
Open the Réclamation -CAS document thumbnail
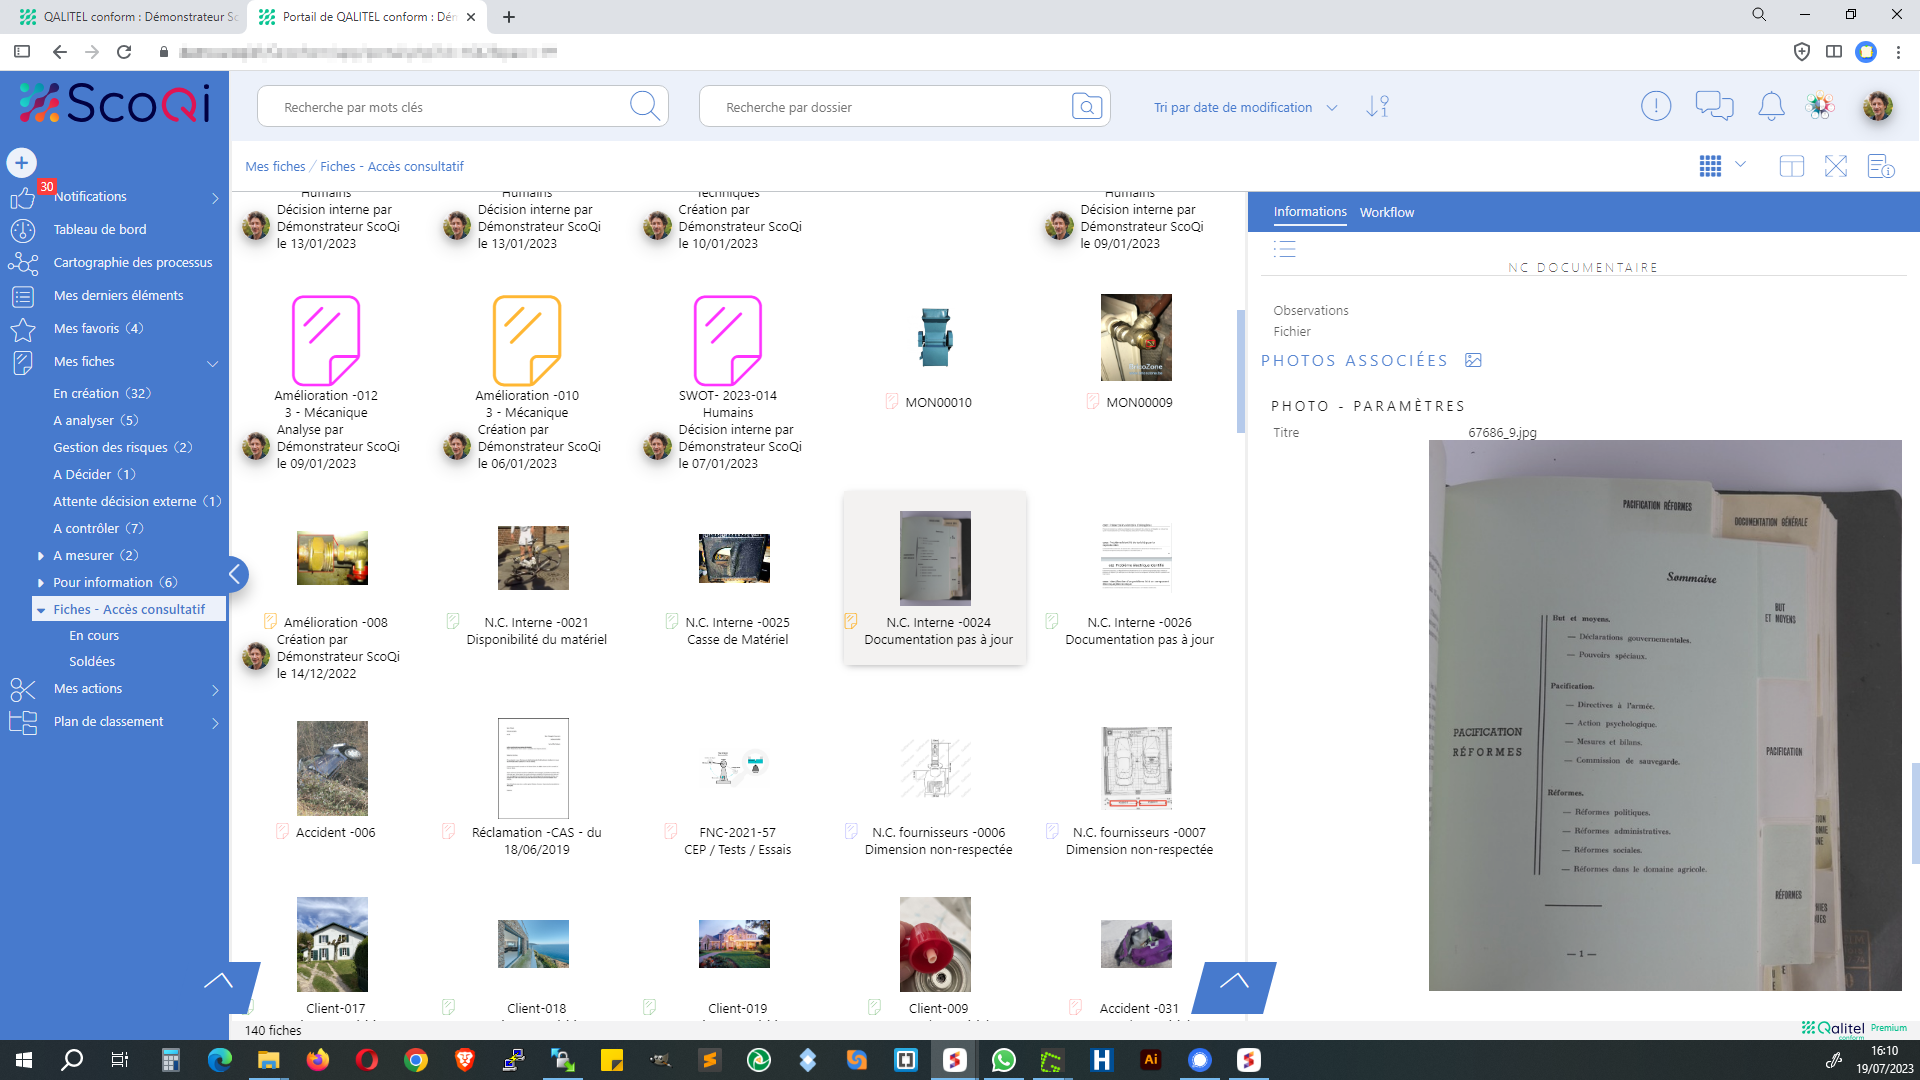[x=533, y=768]
